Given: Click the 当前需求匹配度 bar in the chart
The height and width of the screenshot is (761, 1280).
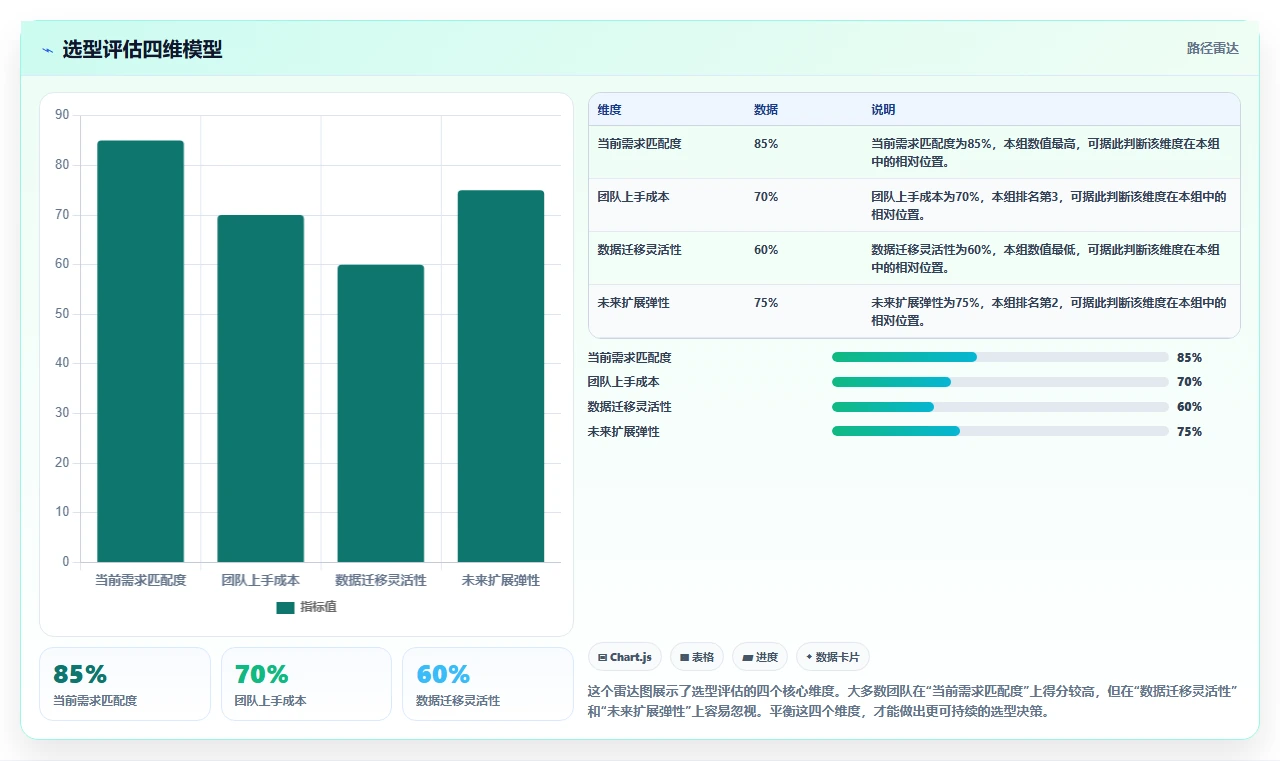Looking at the screenshot, I should tap(140, 351).
